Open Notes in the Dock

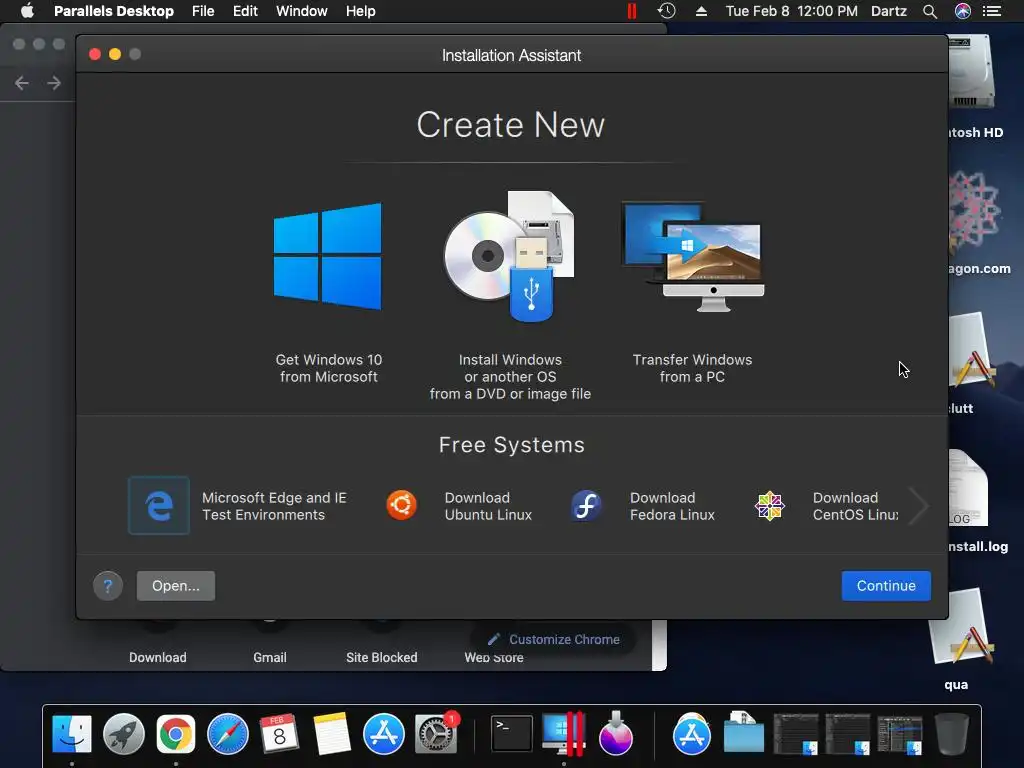[x=332, y=733]
